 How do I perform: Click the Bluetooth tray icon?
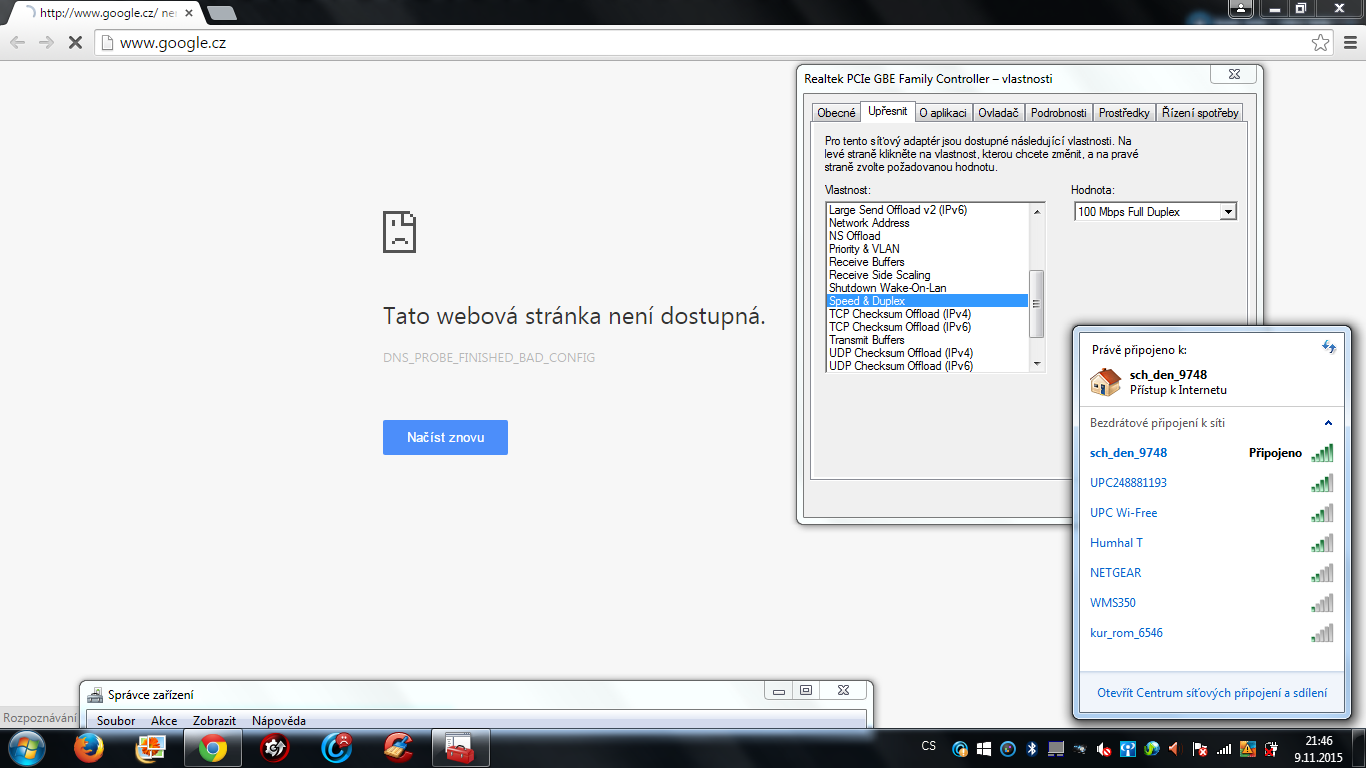coord(1032,748)
